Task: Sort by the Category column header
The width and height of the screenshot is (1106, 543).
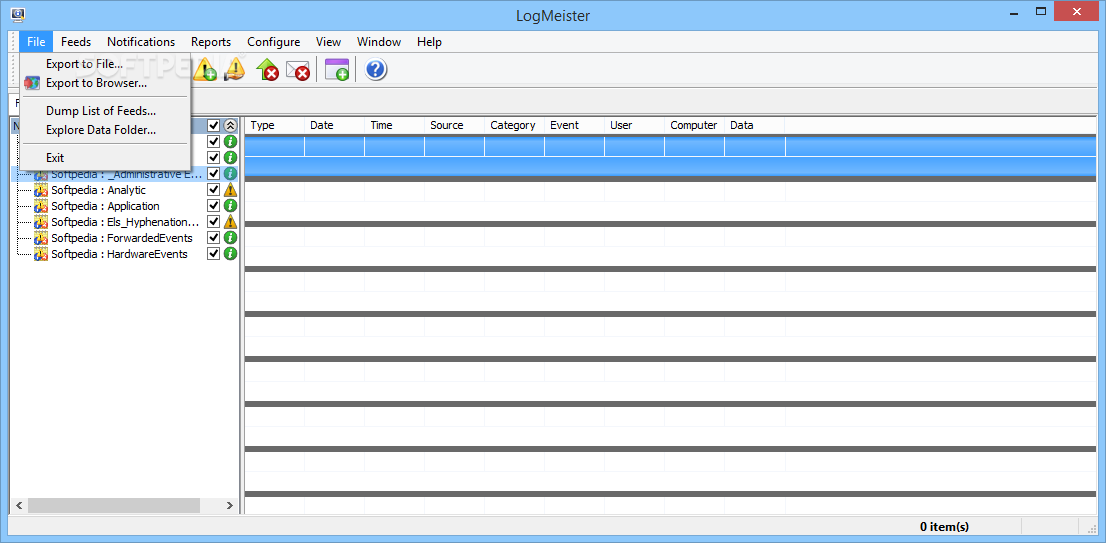Action: (514, 126)
